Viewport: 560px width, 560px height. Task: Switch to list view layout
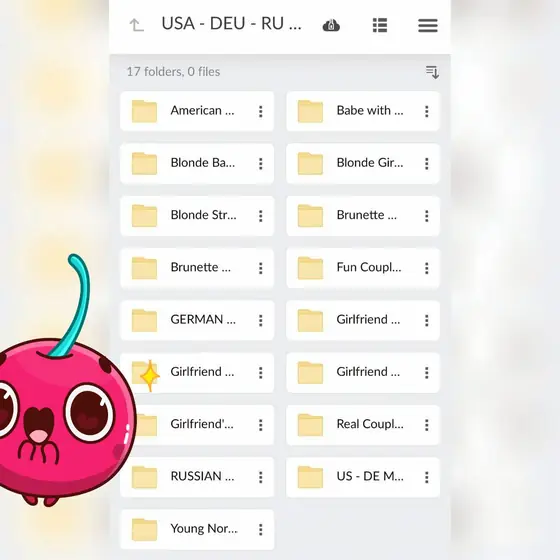(x=380, y=25)
